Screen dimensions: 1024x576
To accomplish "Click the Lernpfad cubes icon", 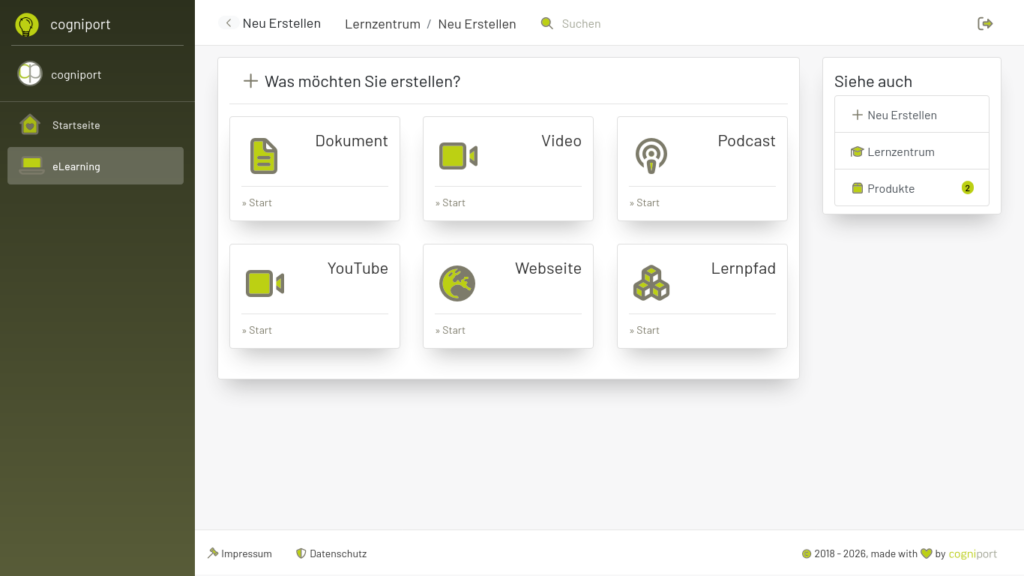I will point(651,284).
